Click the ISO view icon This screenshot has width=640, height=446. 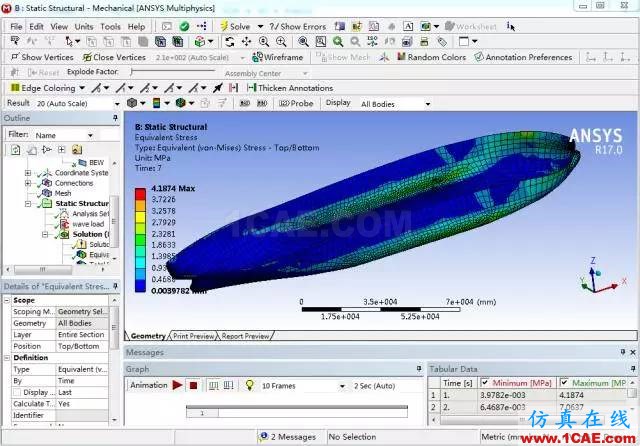click(372, 42)
